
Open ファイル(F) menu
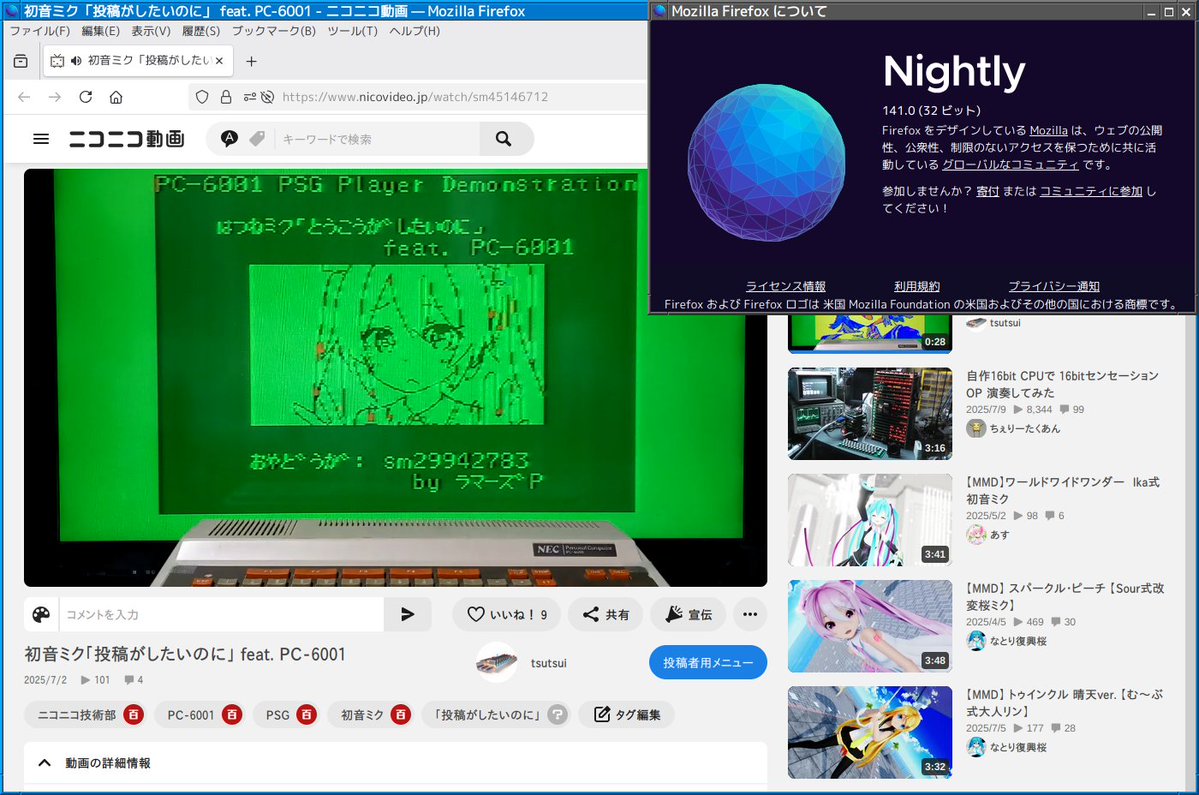pyautogui.click(x=40, y=31)
